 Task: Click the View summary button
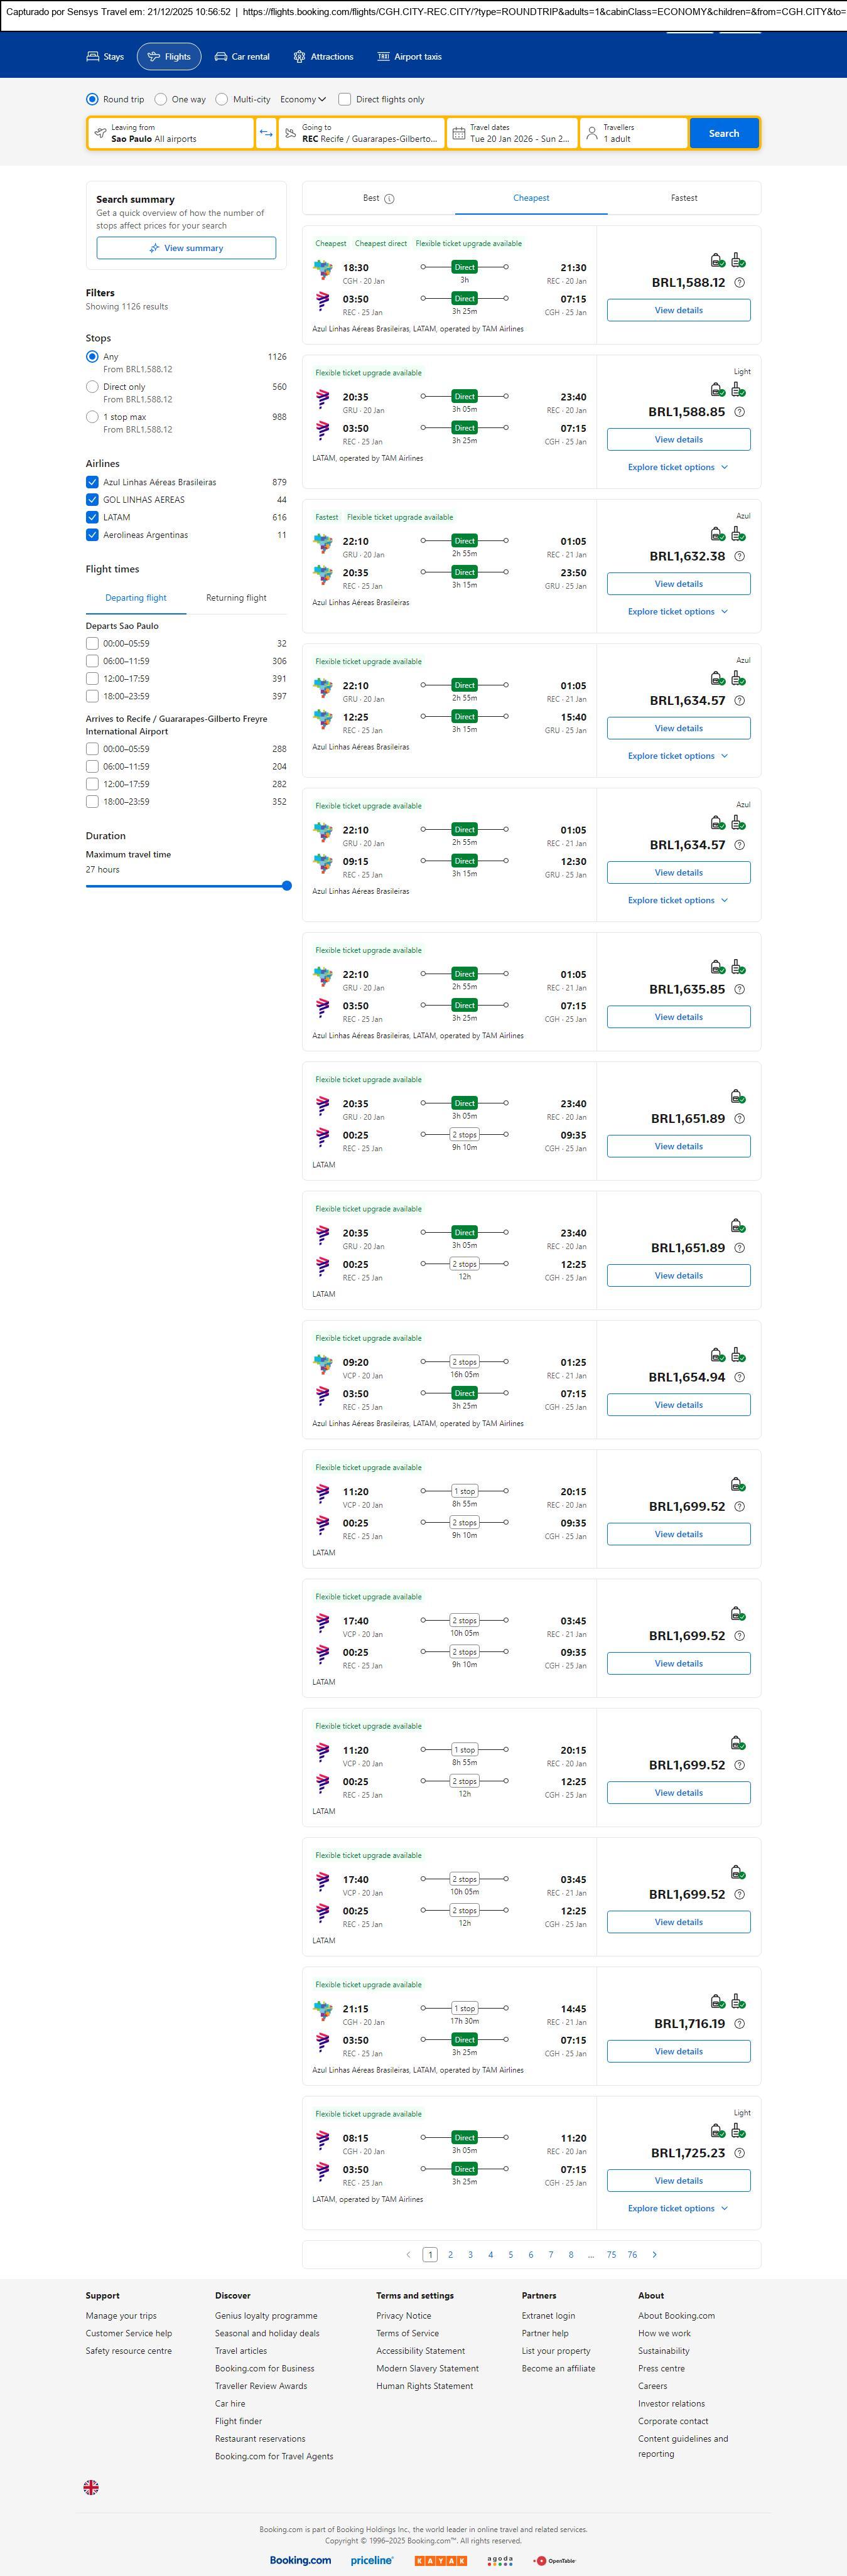coord(186,248)
